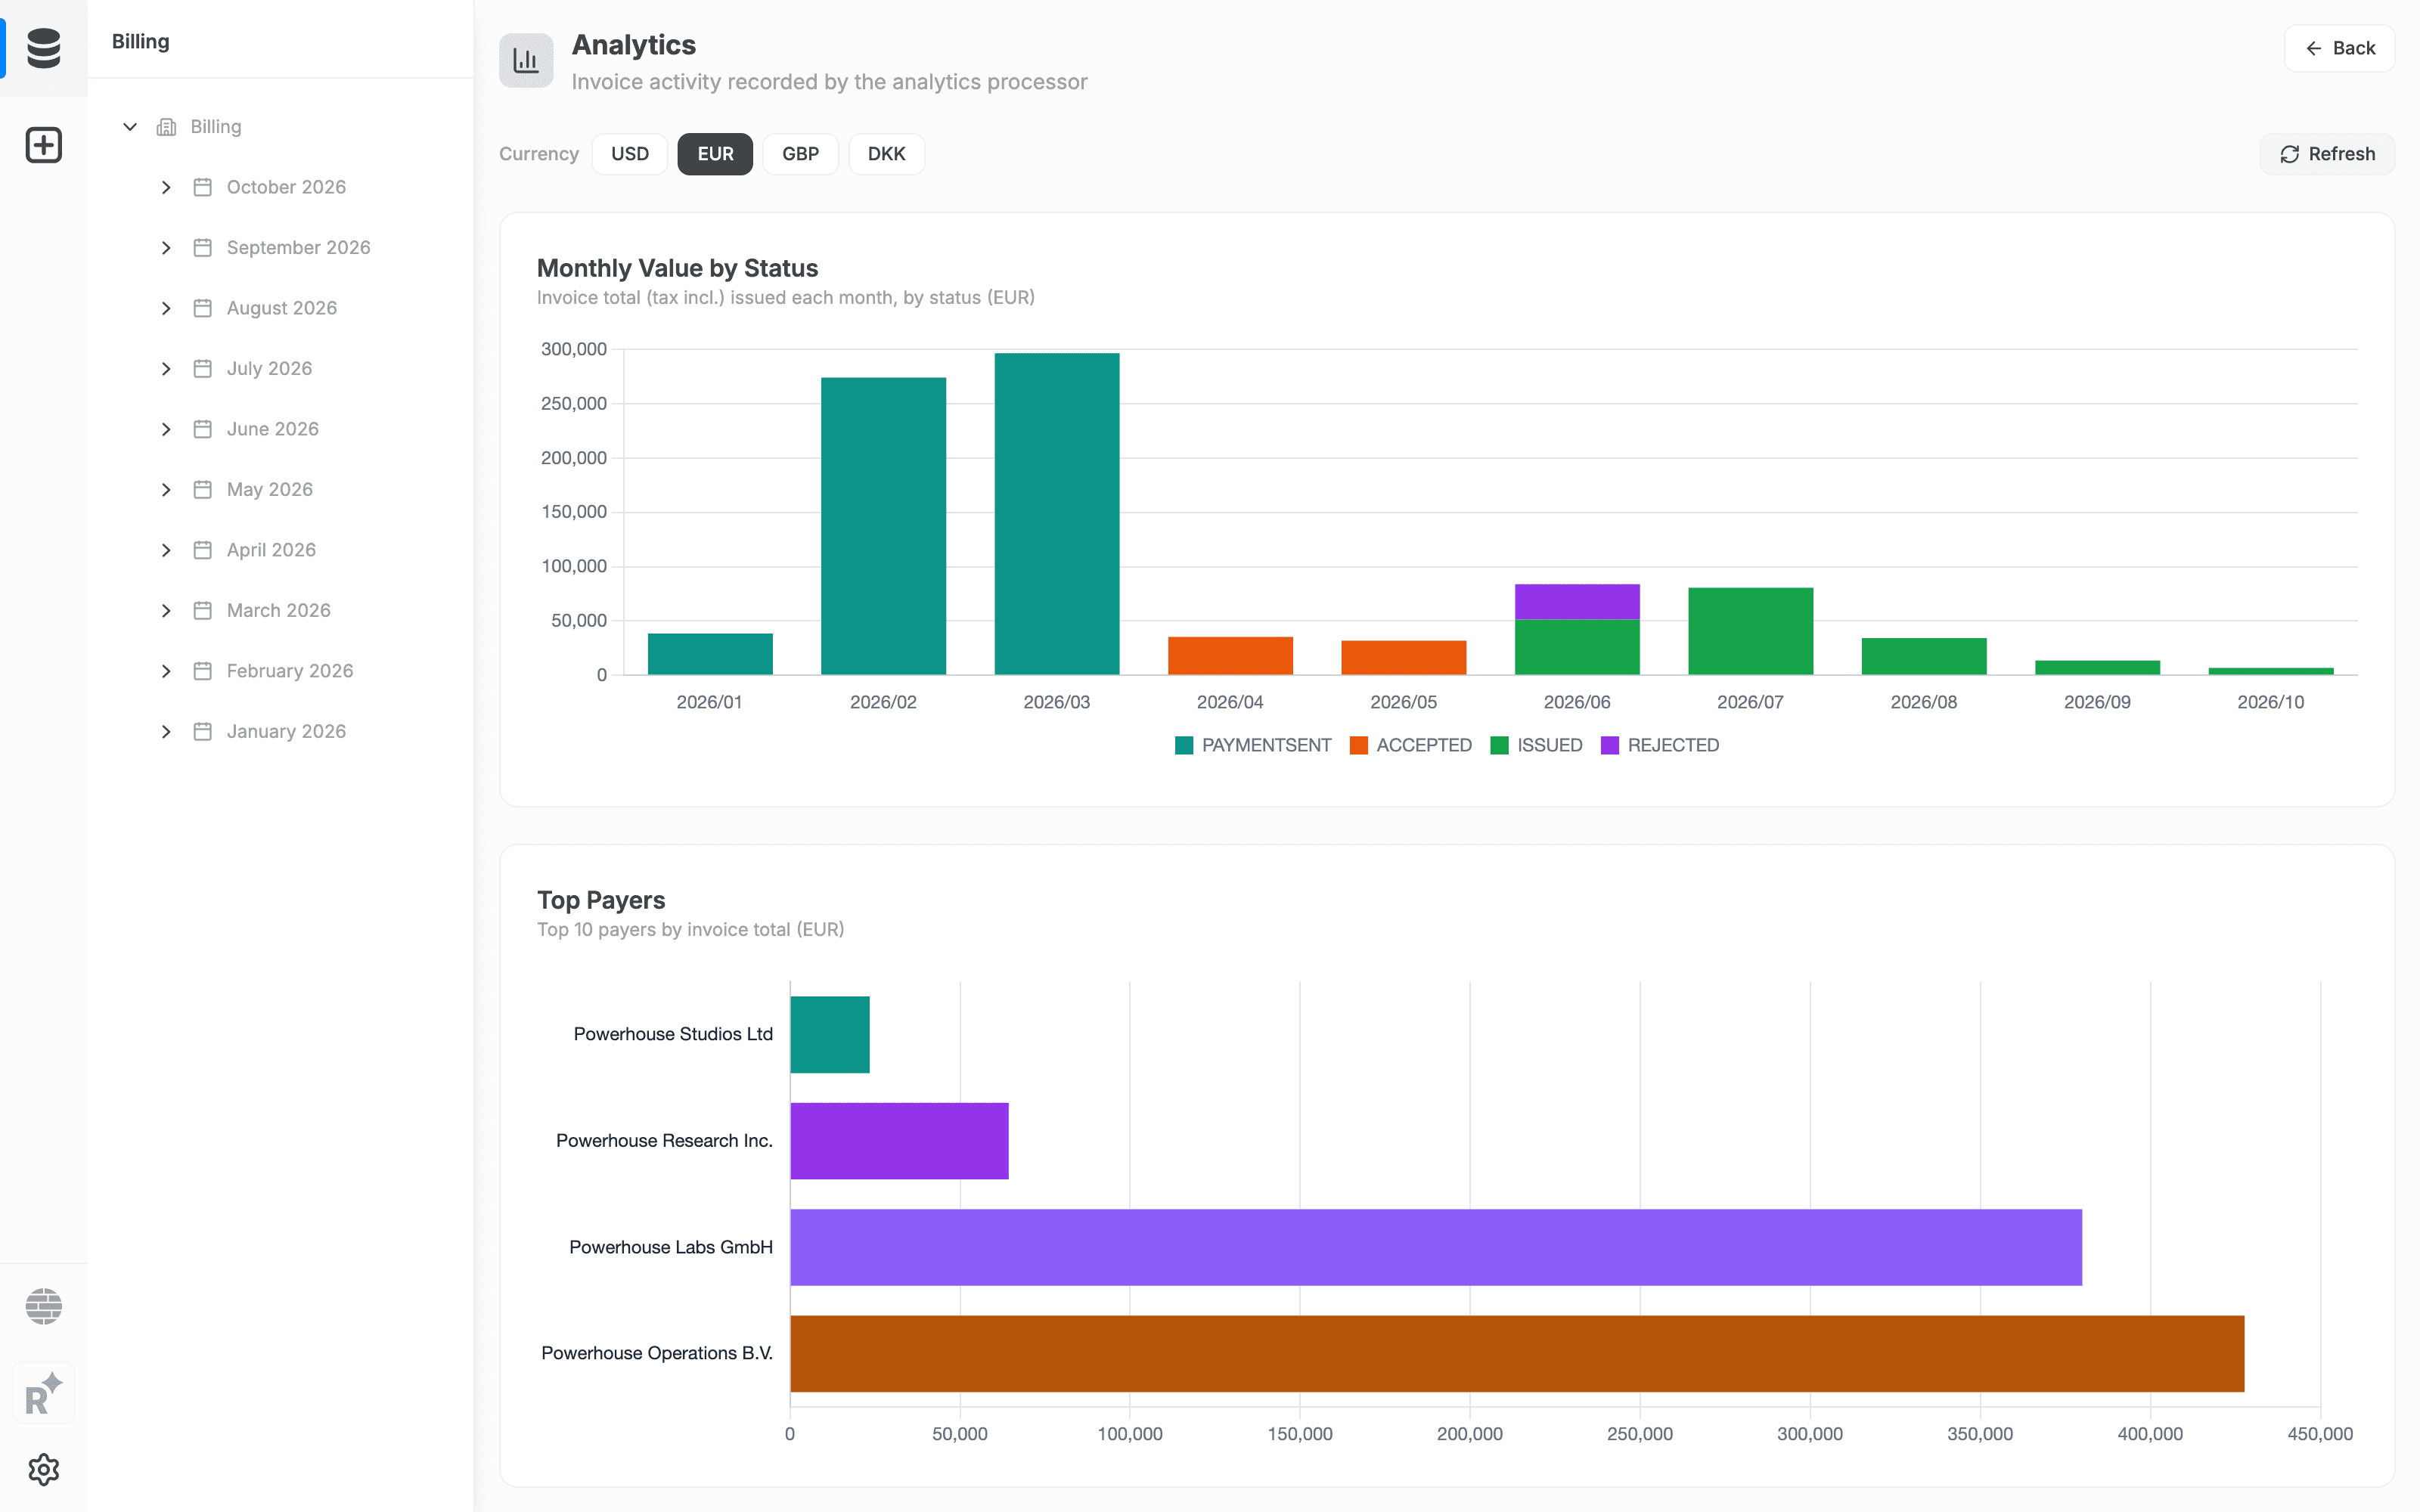Click the purple REJECTED segment in 2026/06

click(1577, 602)
